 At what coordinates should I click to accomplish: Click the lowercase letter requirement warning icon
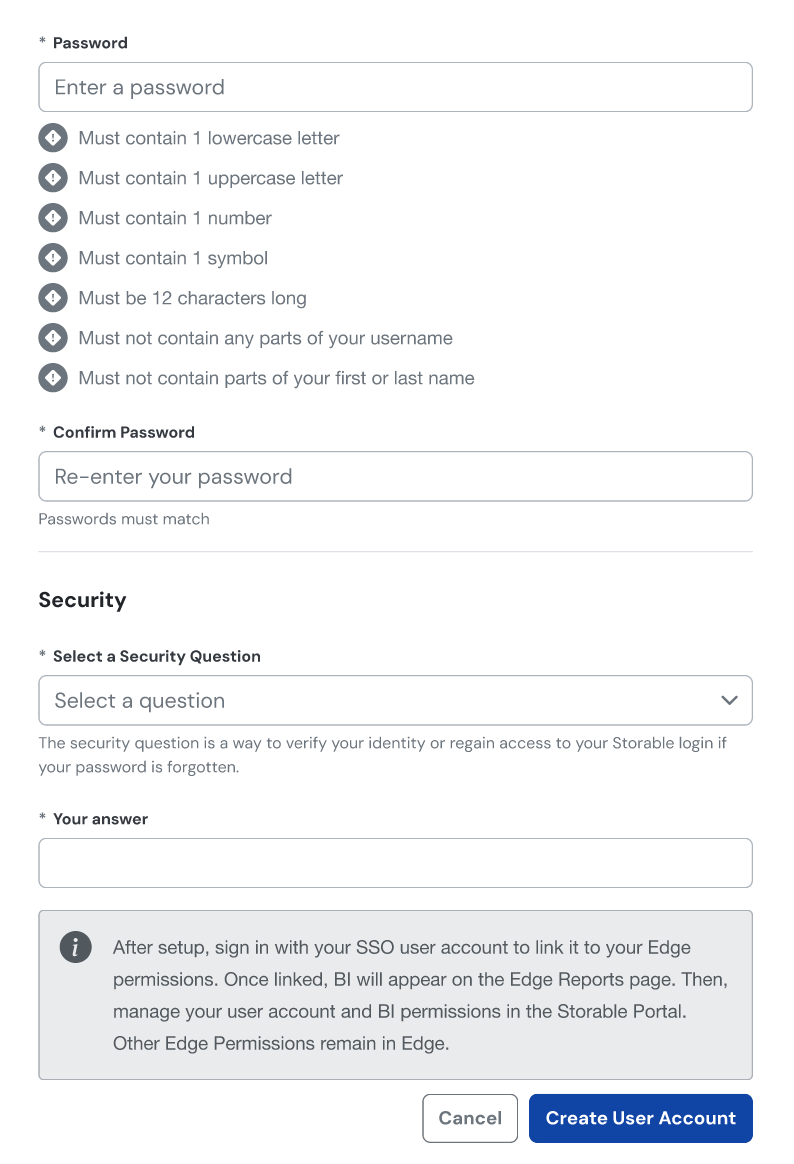pyautogui.click(x=52, y=138)
